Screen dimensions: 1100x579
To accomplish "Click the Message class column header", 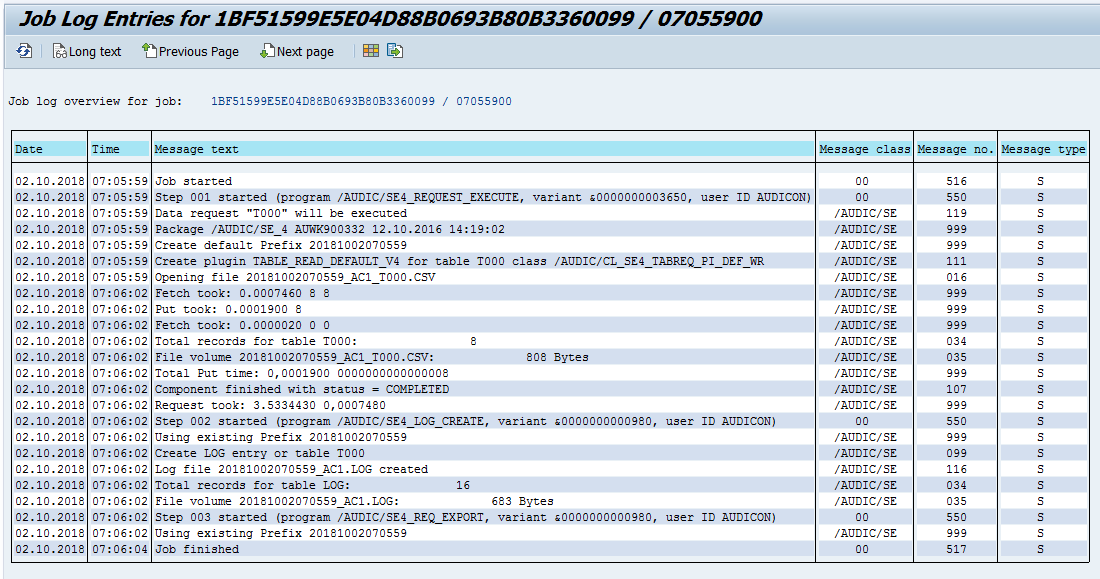I will point(862,148).
